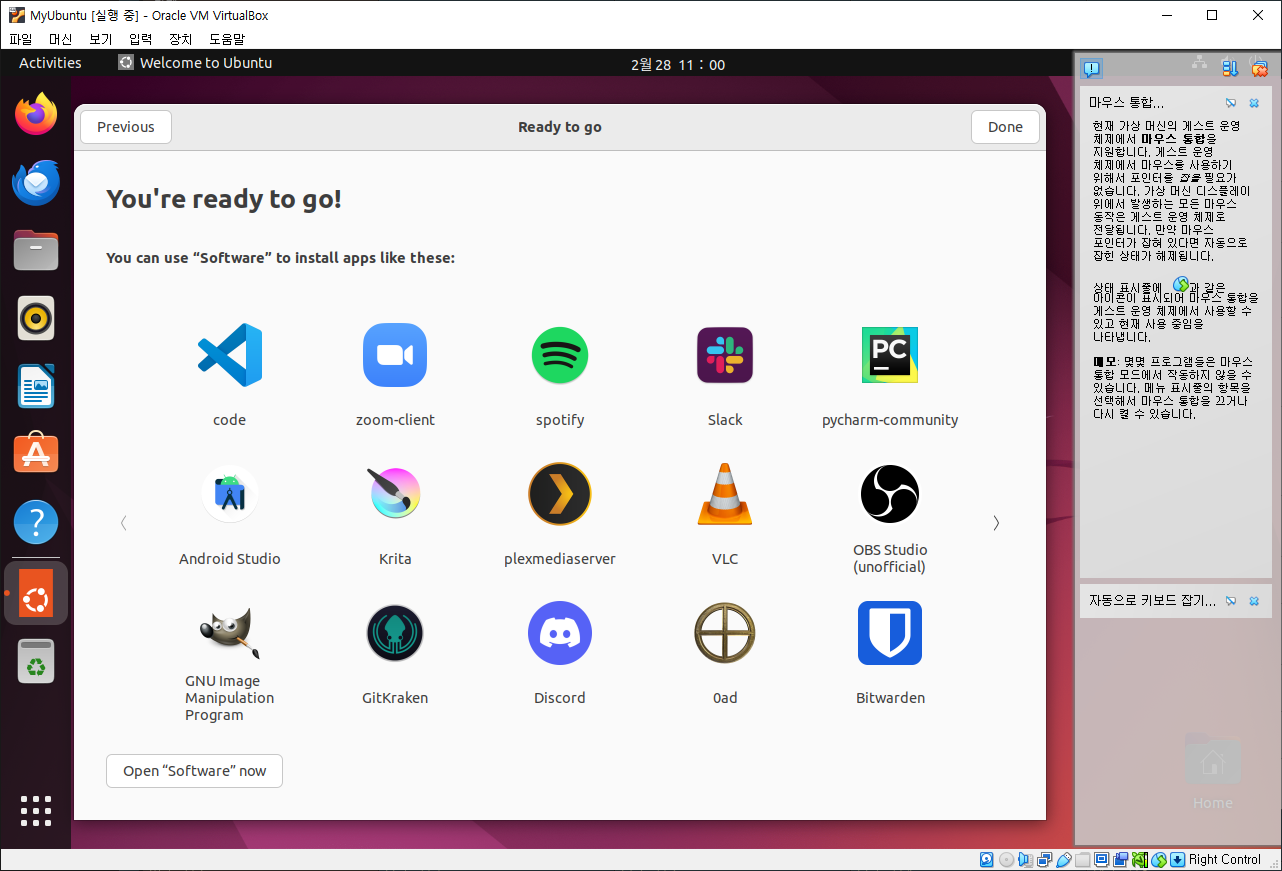Viewport: 1282px width, 871px height.
Task: Select the plexmediaserver app icon
Action: pyautogui.click(x=560, y=494)
